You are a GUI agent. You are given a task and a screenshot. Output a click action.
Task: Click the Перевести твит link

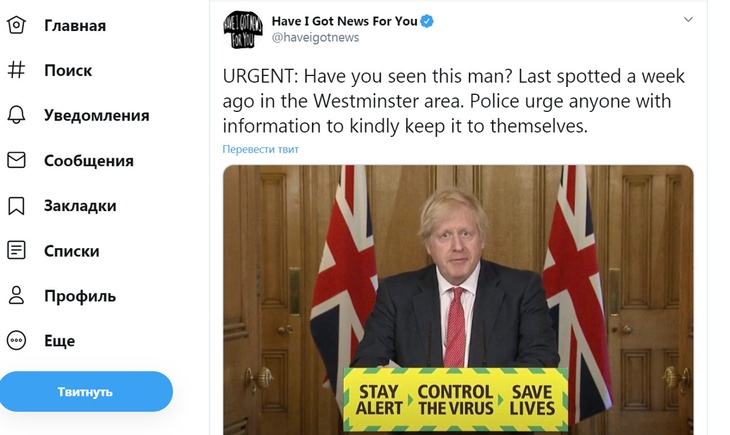(x=260, y=149)
